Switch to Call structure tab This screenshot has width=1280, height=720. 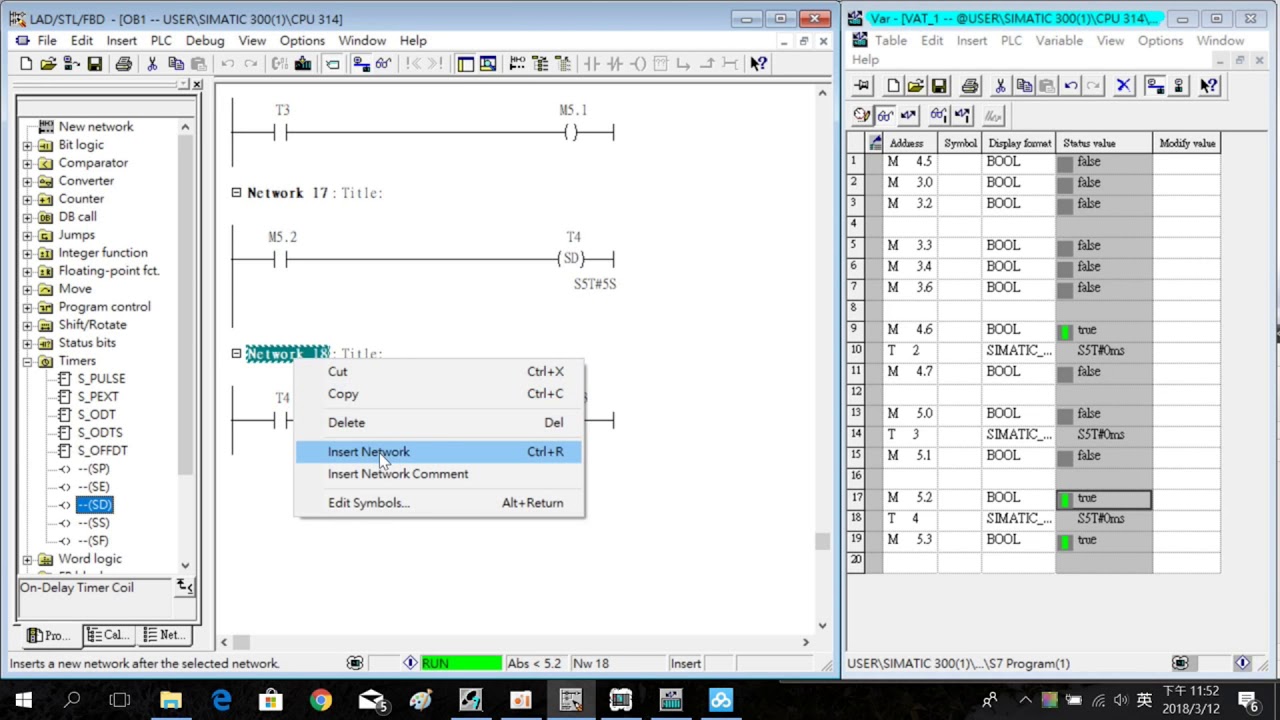pyautogui.click(x=107, y=635)
